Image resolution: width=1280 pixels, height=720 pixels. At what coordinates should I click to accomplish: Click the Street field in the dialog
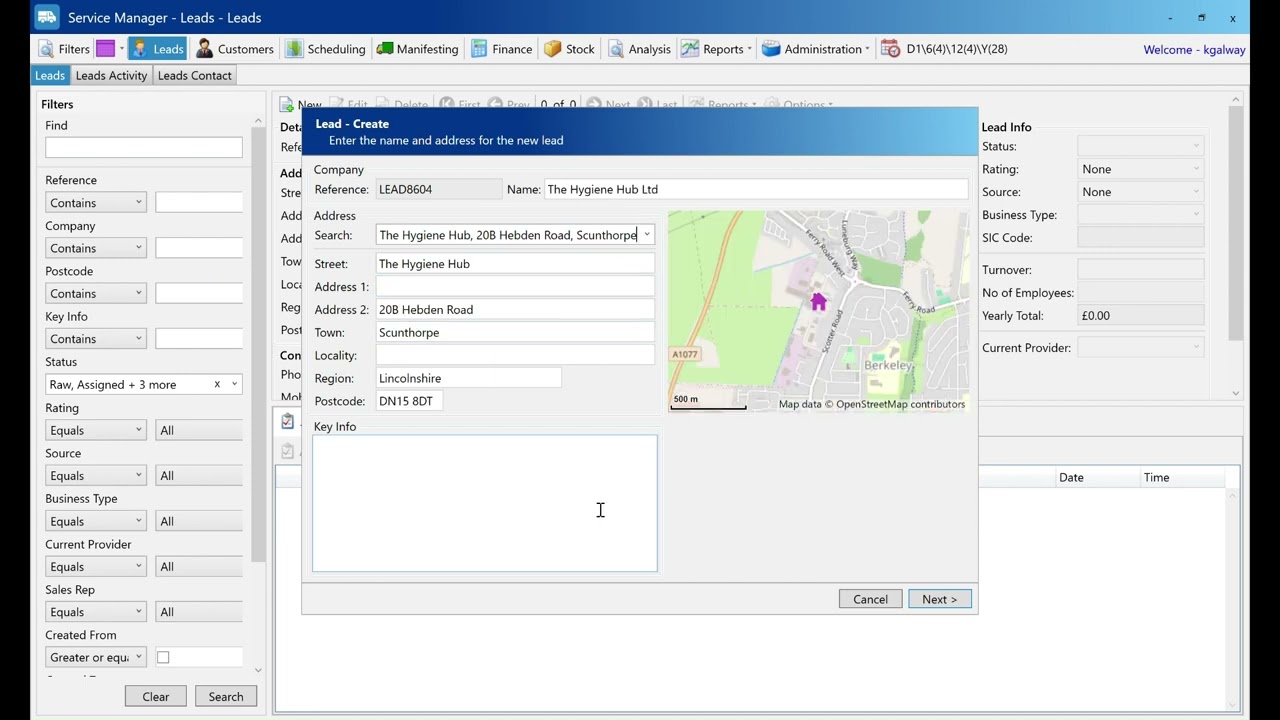click(515, 264)
